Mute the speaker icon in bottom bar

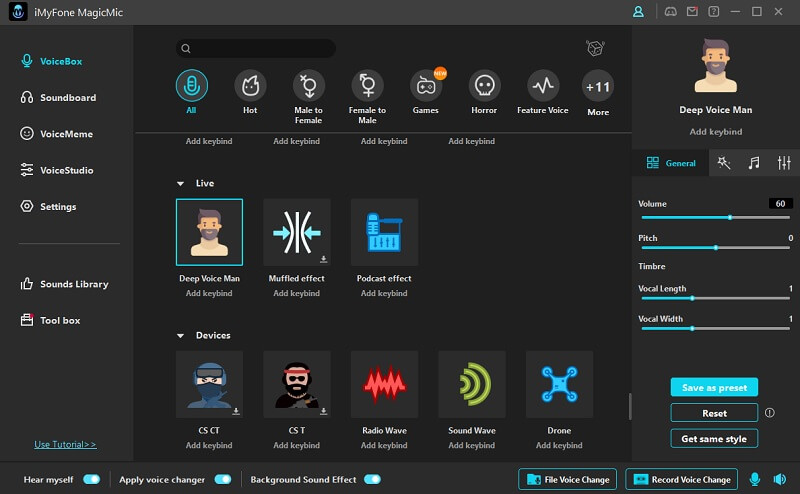click(780, 479)
